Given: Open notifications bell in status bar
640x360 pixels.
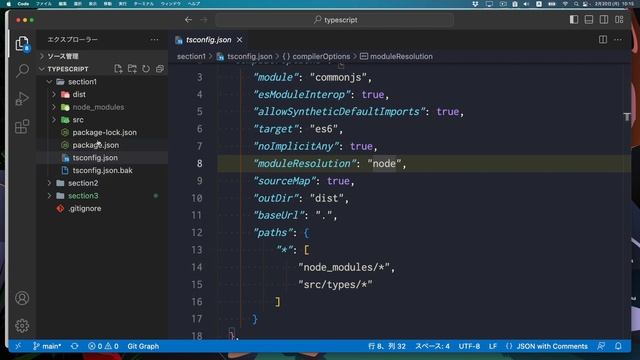Looking at the screenshot, I should coord(618,346).
